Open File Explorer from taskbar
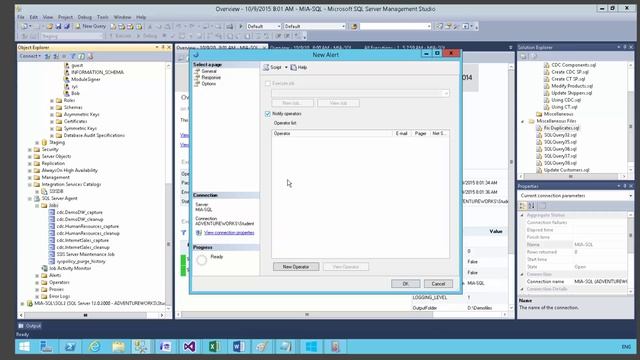The height and width of the screenshot is (360, 640). tap(118, 347)
